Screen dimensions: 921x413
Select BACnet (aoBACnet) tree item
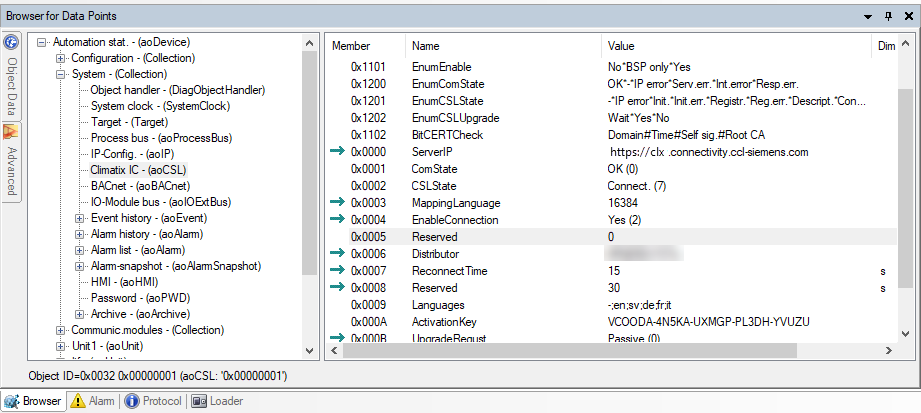pos(140,186)
